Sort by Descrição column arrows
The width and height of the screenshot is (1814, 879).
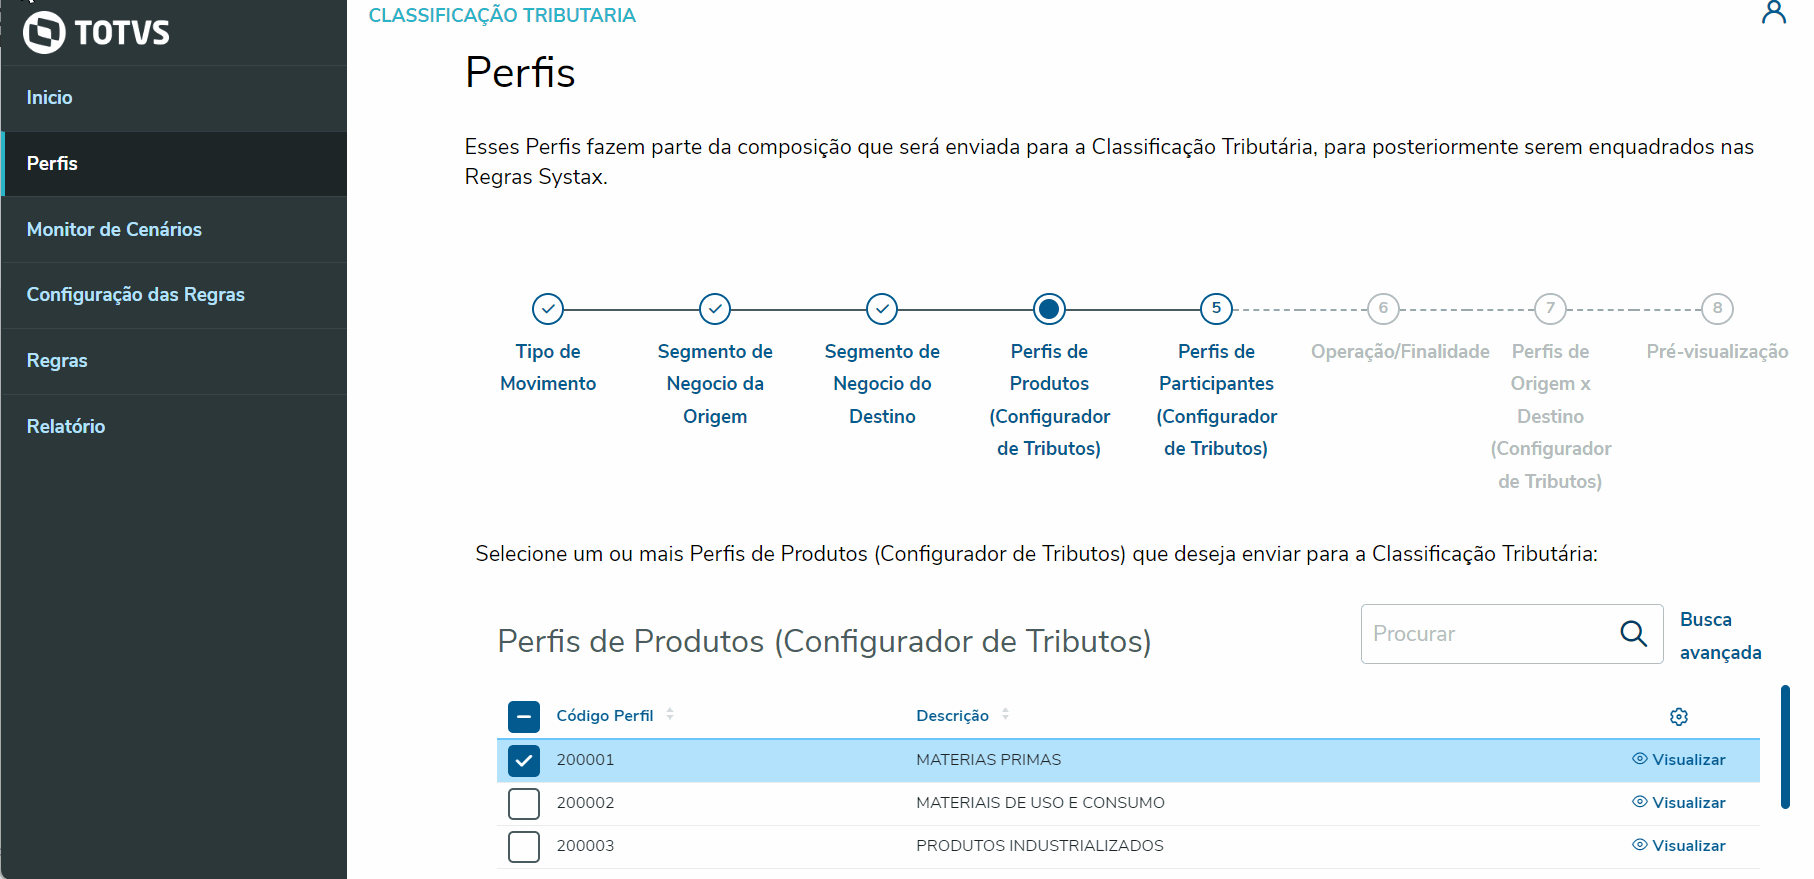(1005, 714)
